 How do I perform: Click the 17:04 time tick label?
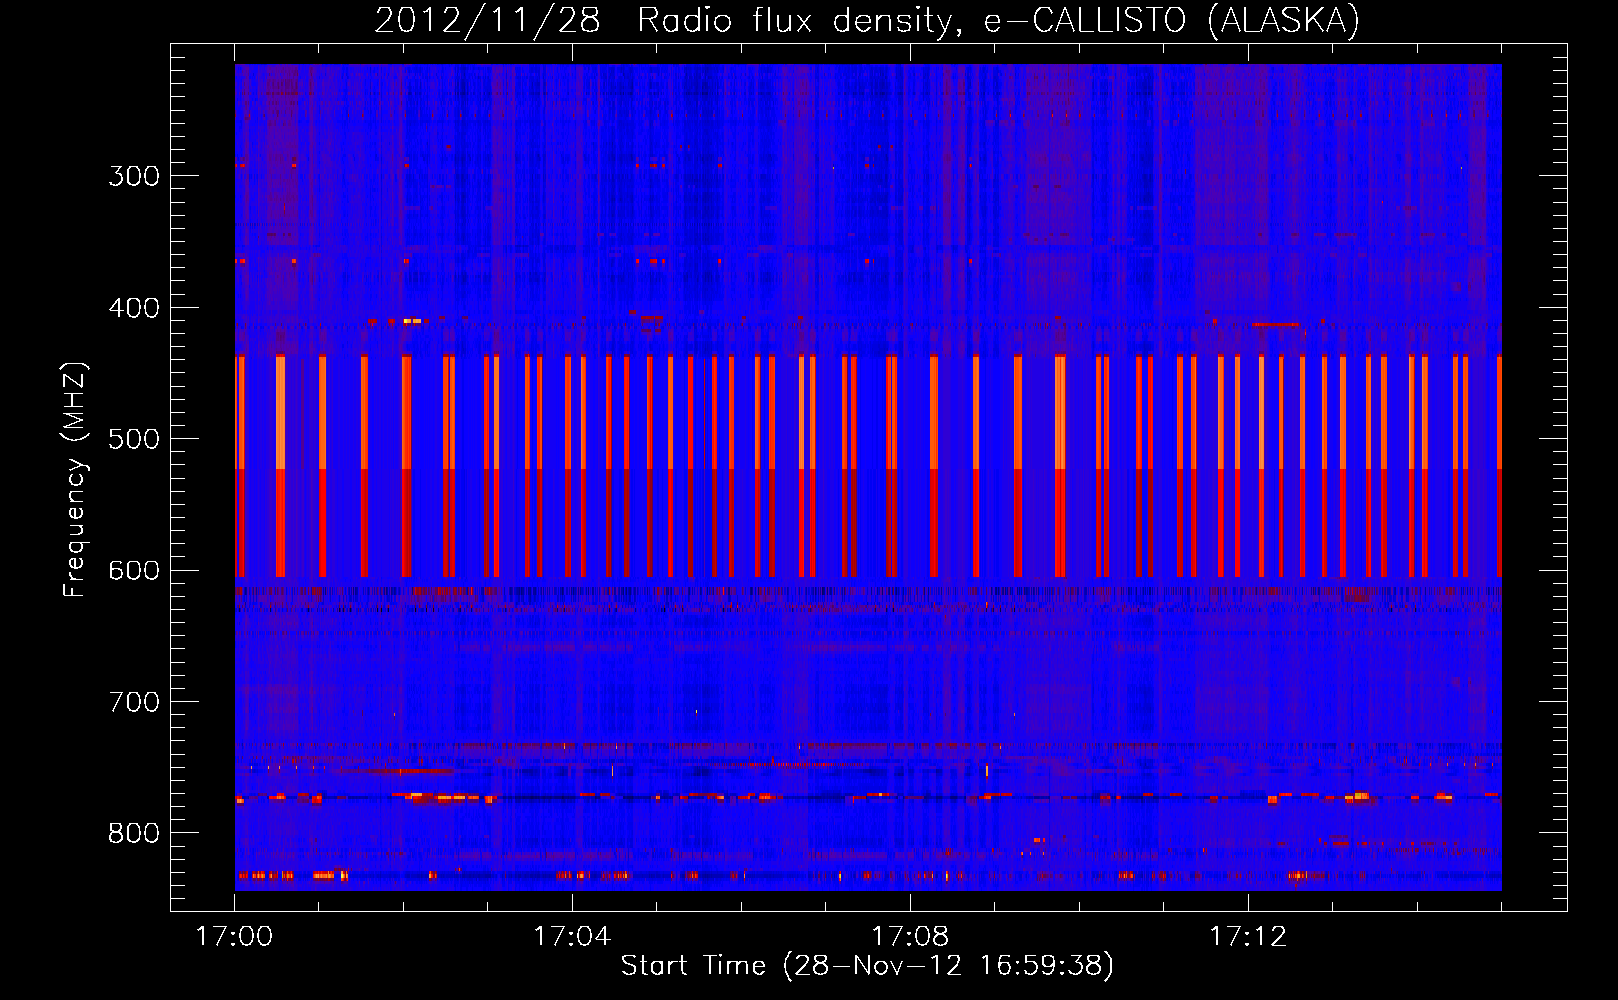pos(572,937)
